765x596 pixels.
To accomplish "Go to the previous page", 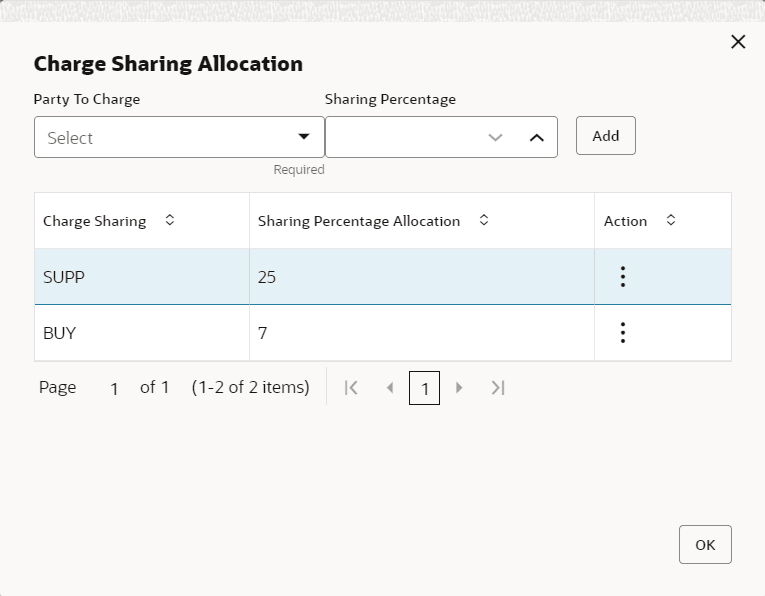I will [x=390, y=387].
